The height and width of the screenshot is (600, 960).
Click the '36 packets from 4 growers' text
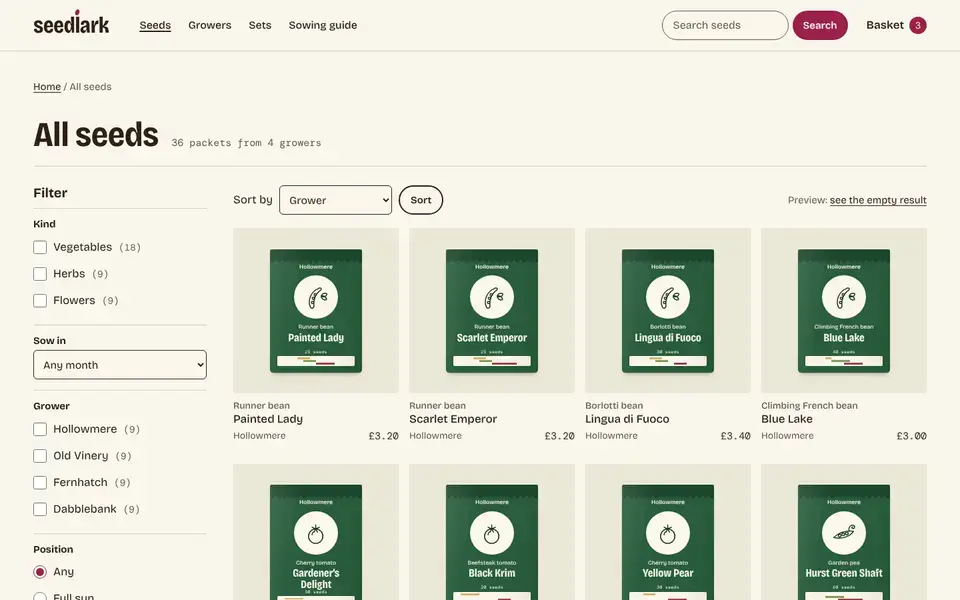[x=246, y=143]
